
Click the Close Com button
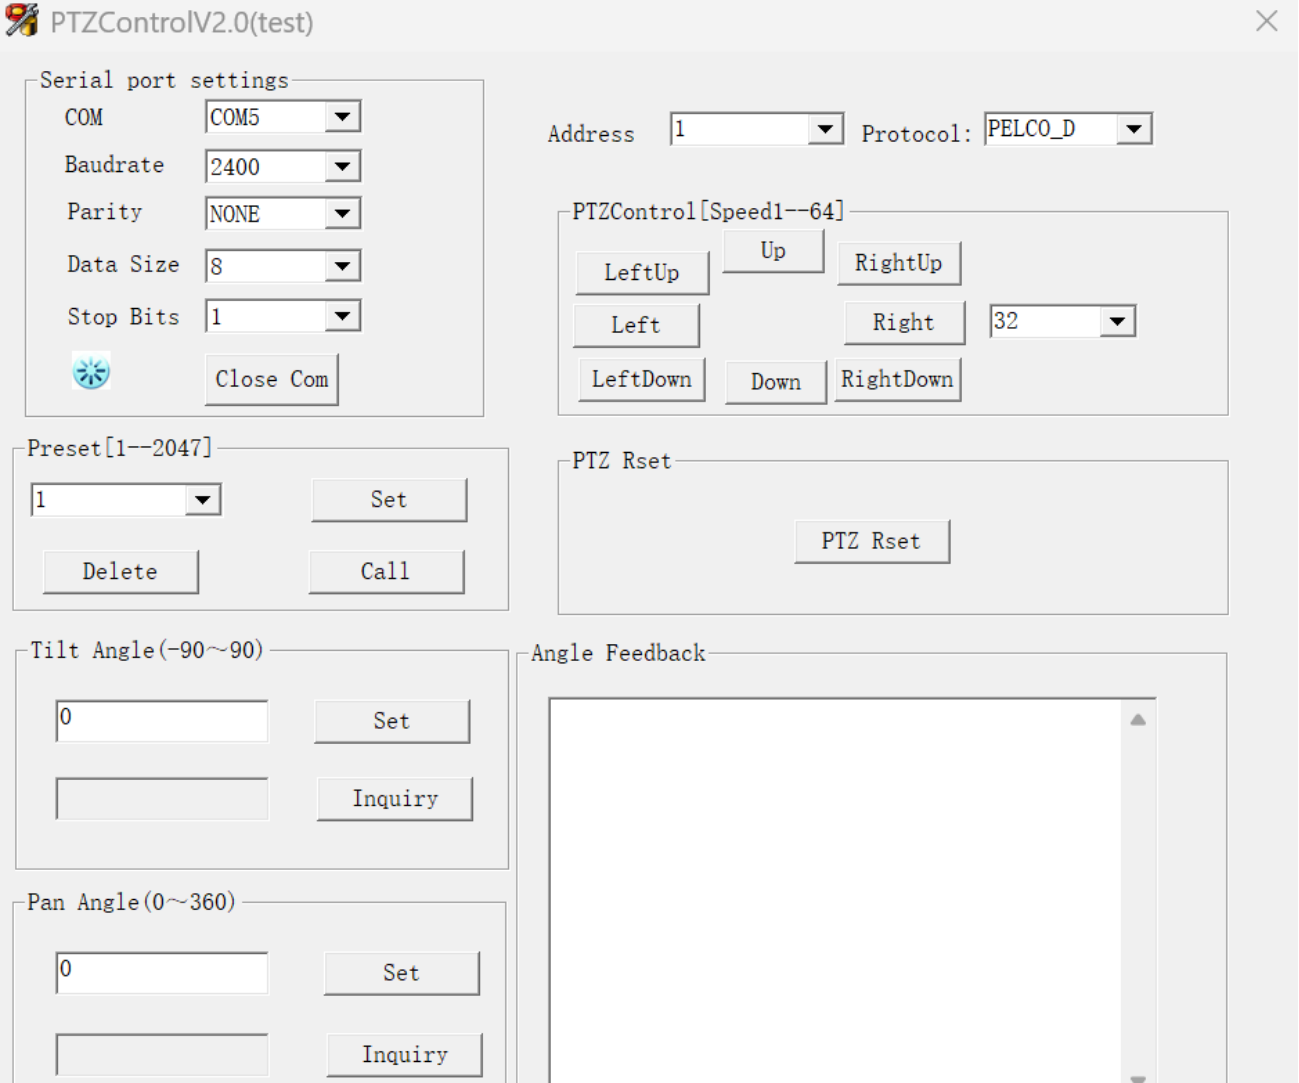tap(272, 379)
